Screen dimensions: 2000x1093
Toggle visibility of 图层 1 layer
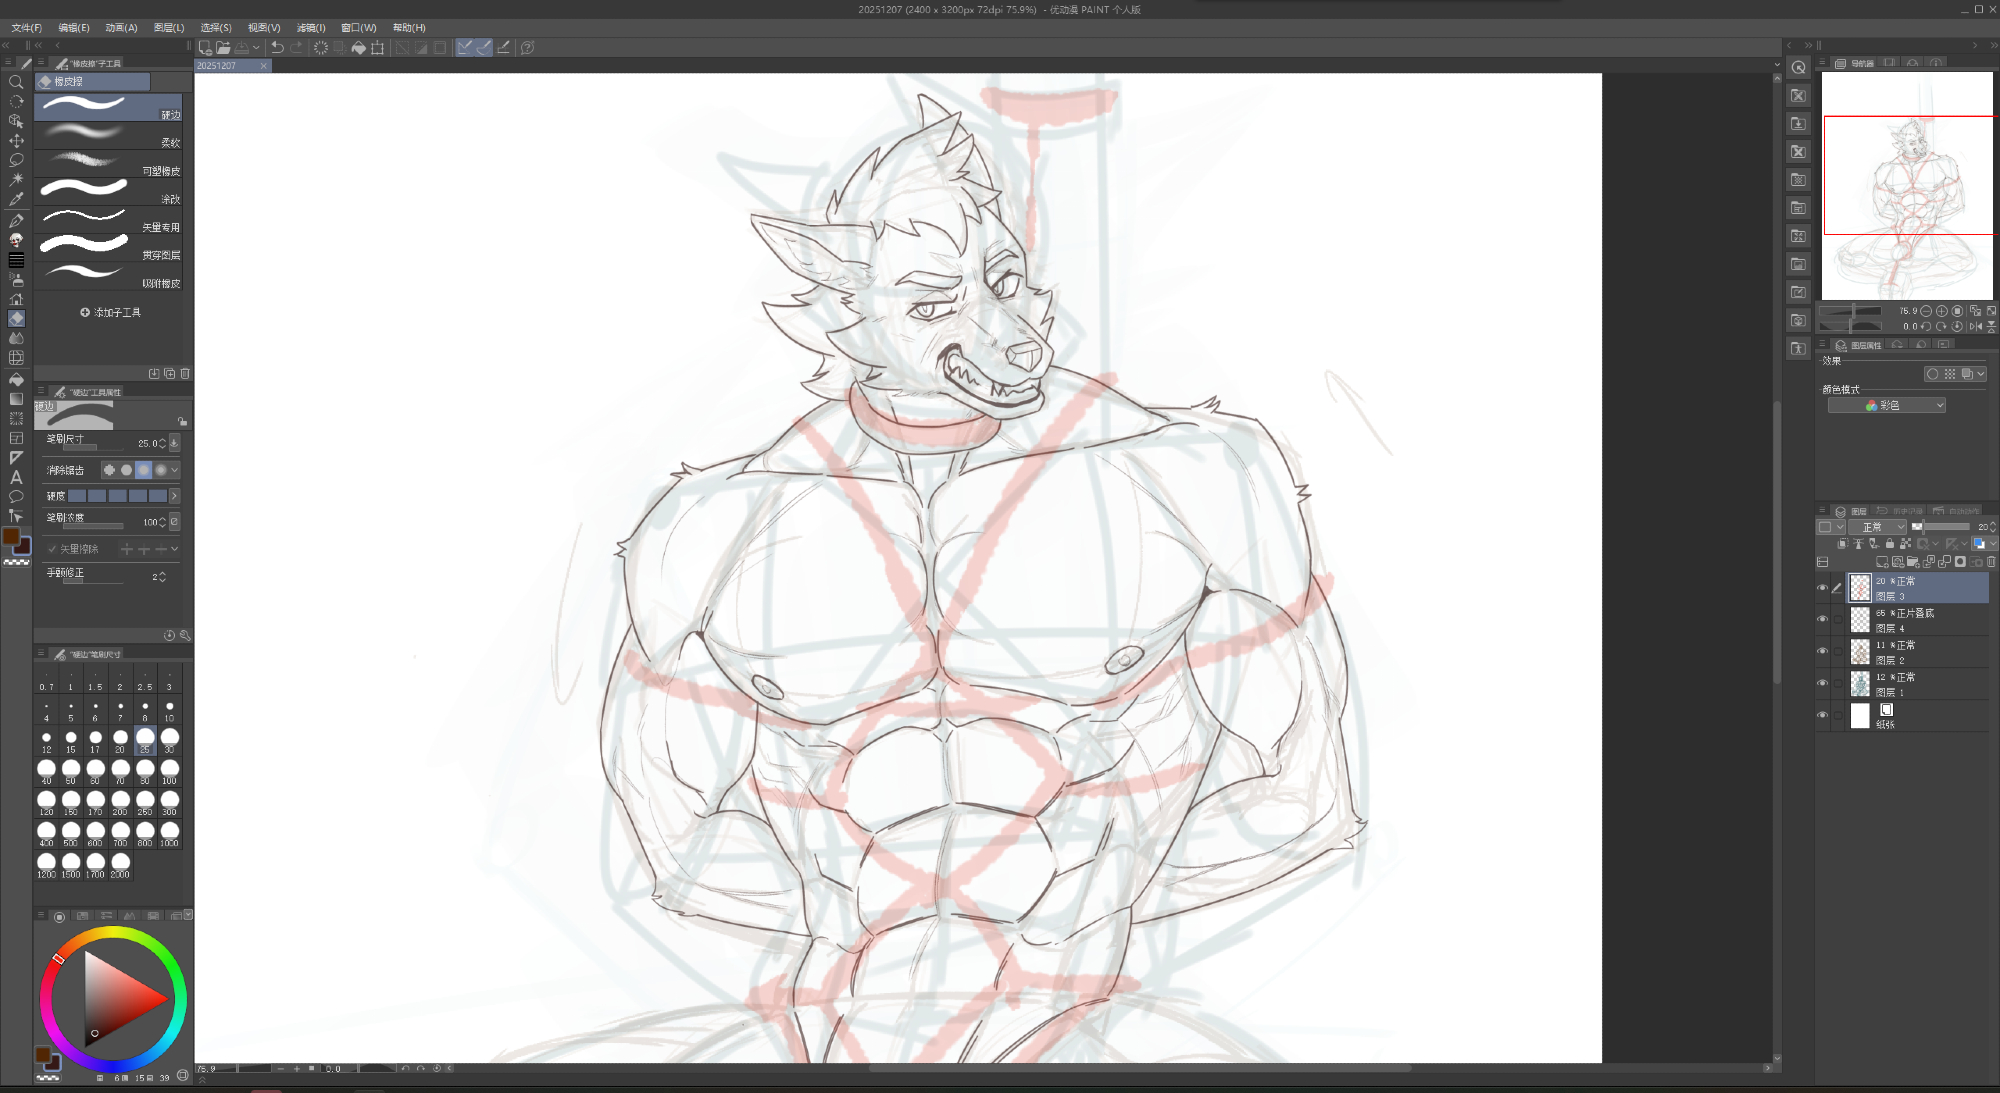tap(1822, 683)
